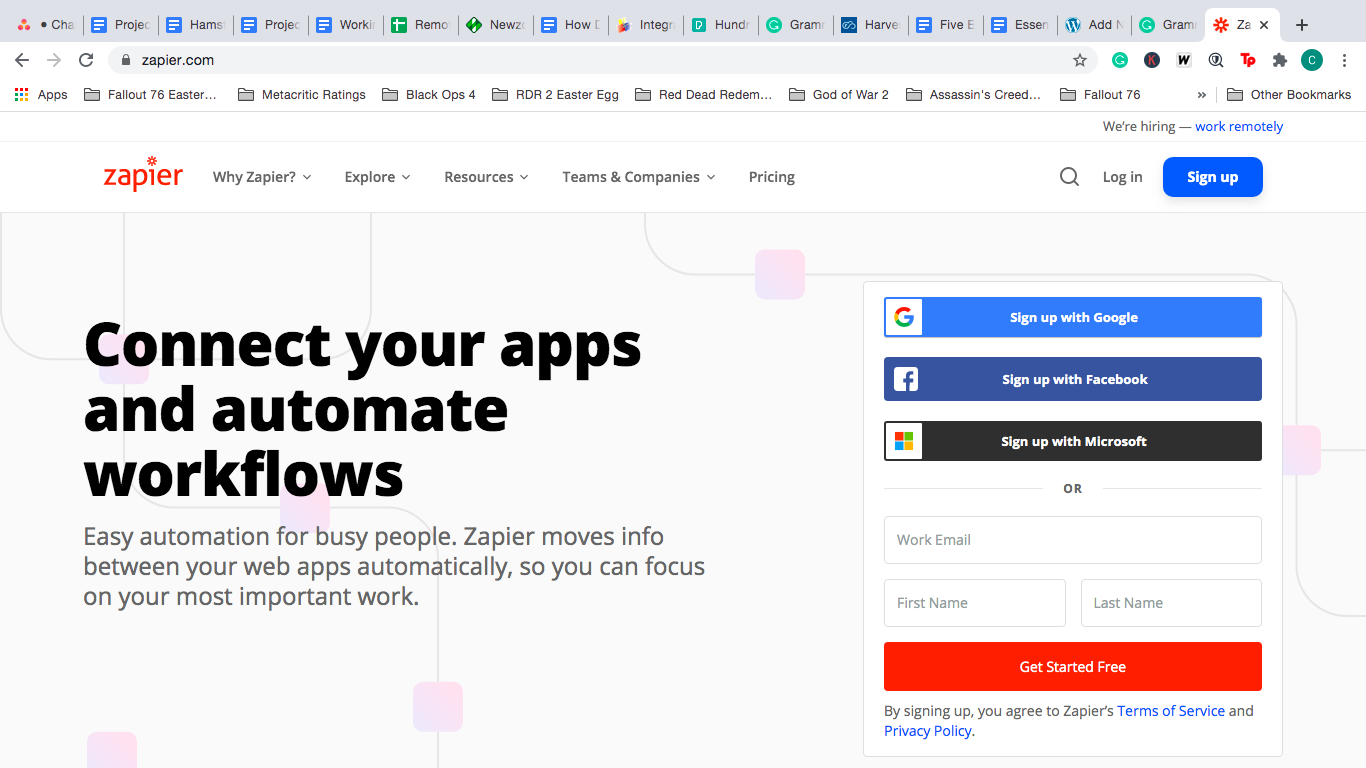The height and width of the screenshot is (768, 1366).
Task: Open the Terms of Service link
Action: pos(1171,711)
